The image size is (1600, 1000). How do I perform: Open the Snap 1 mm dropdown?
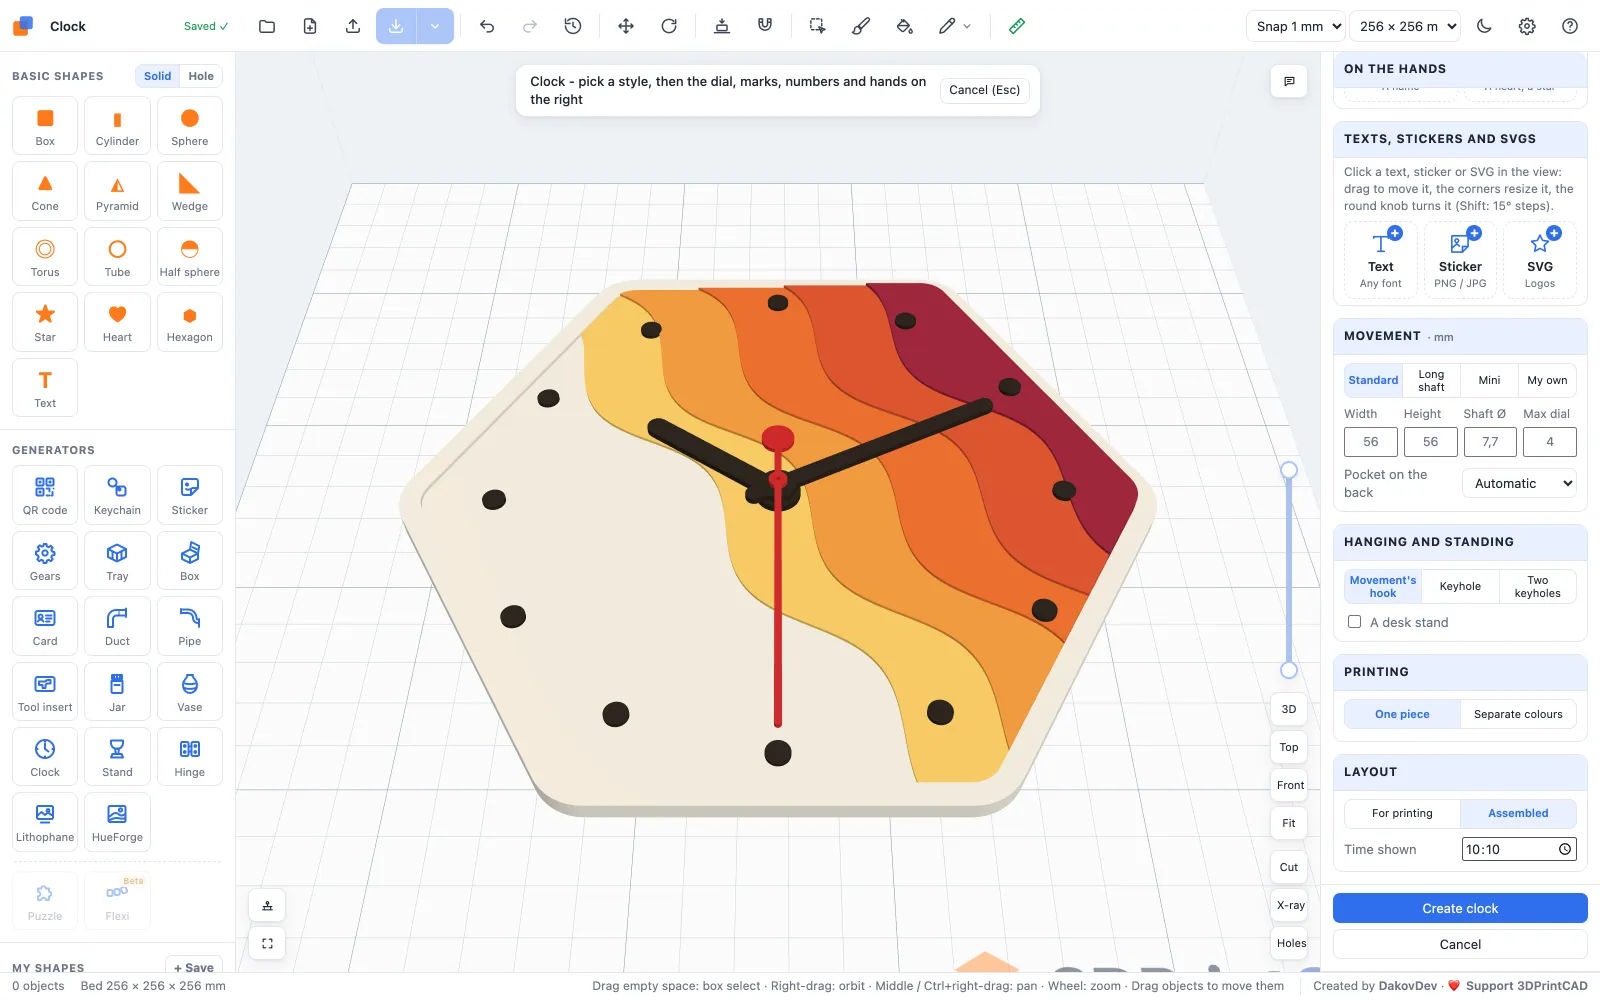[1296, 26]
